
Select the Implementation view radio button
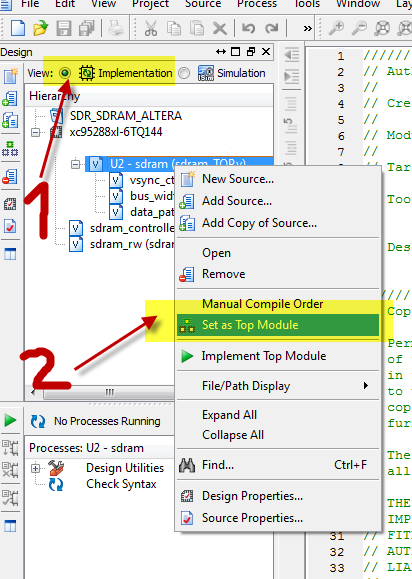point(65,73)
